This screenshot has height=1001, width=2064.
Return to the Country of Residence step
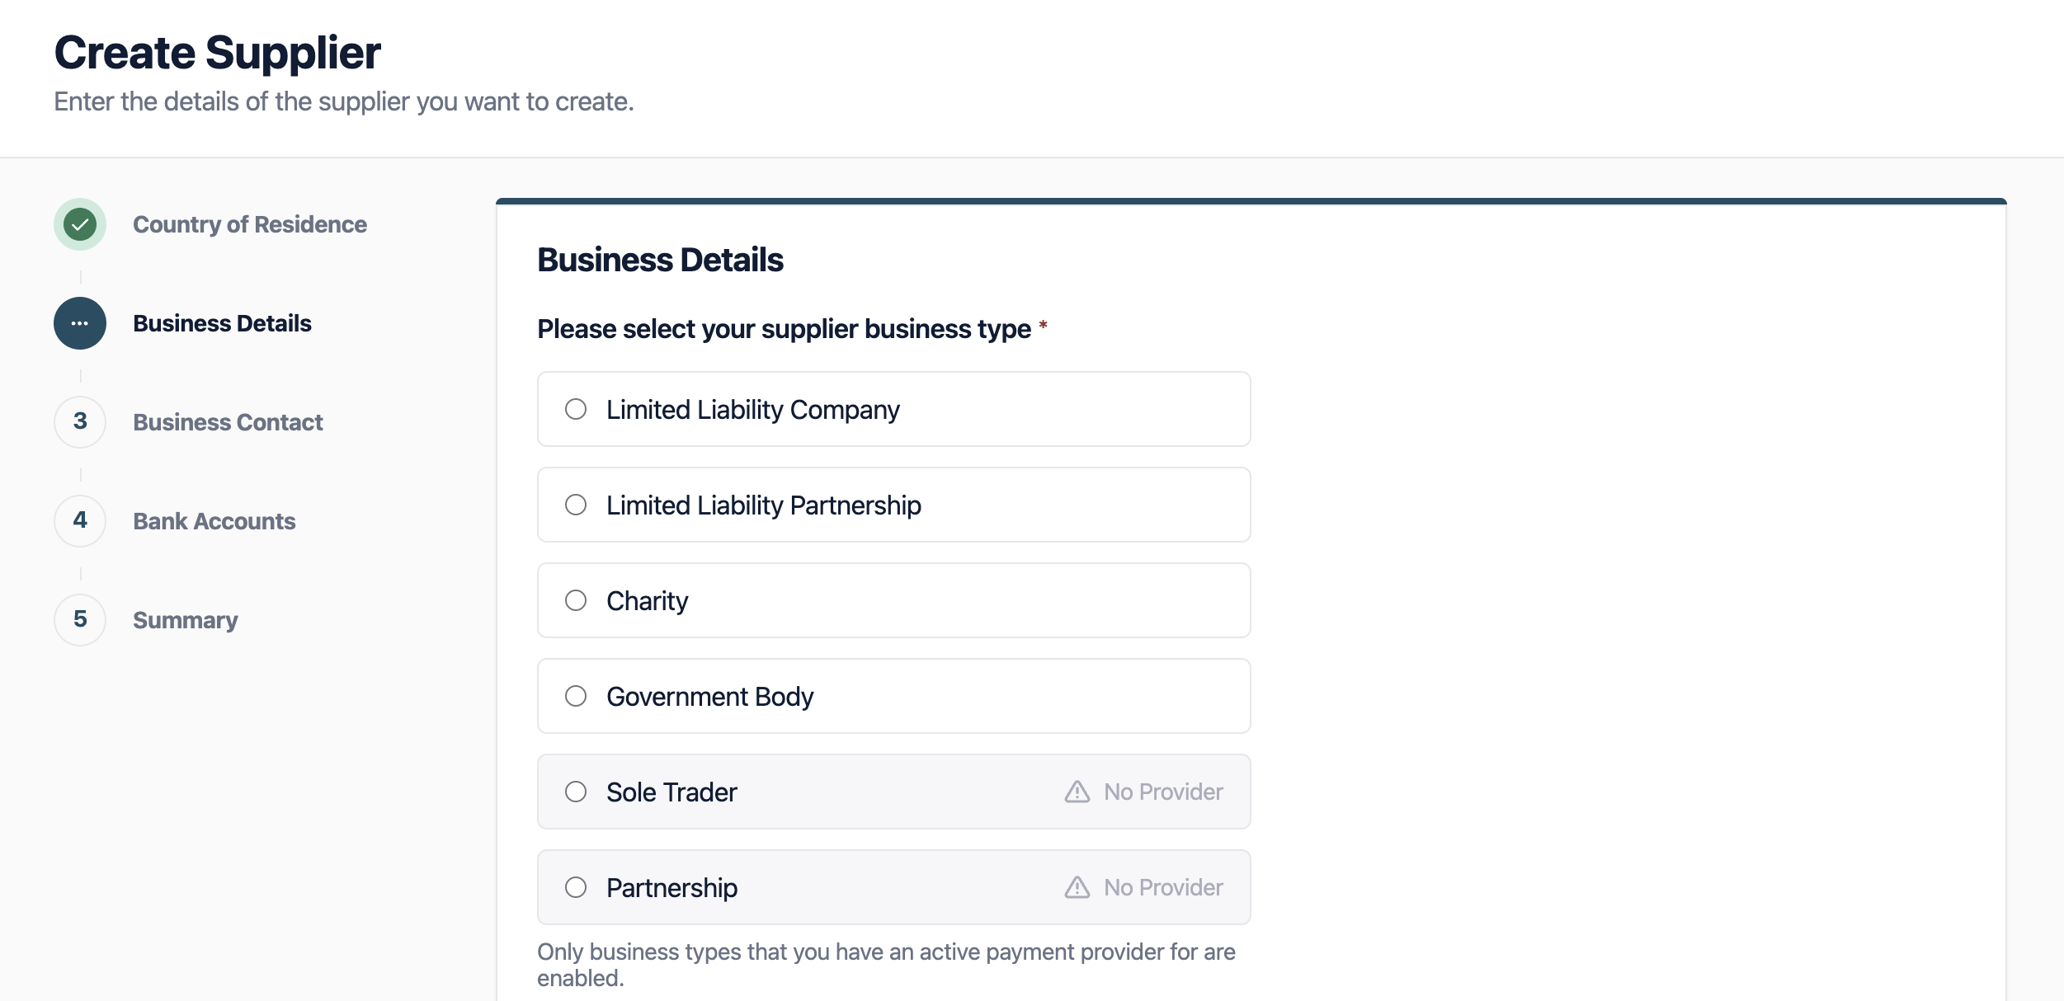[x=249, y=224]
